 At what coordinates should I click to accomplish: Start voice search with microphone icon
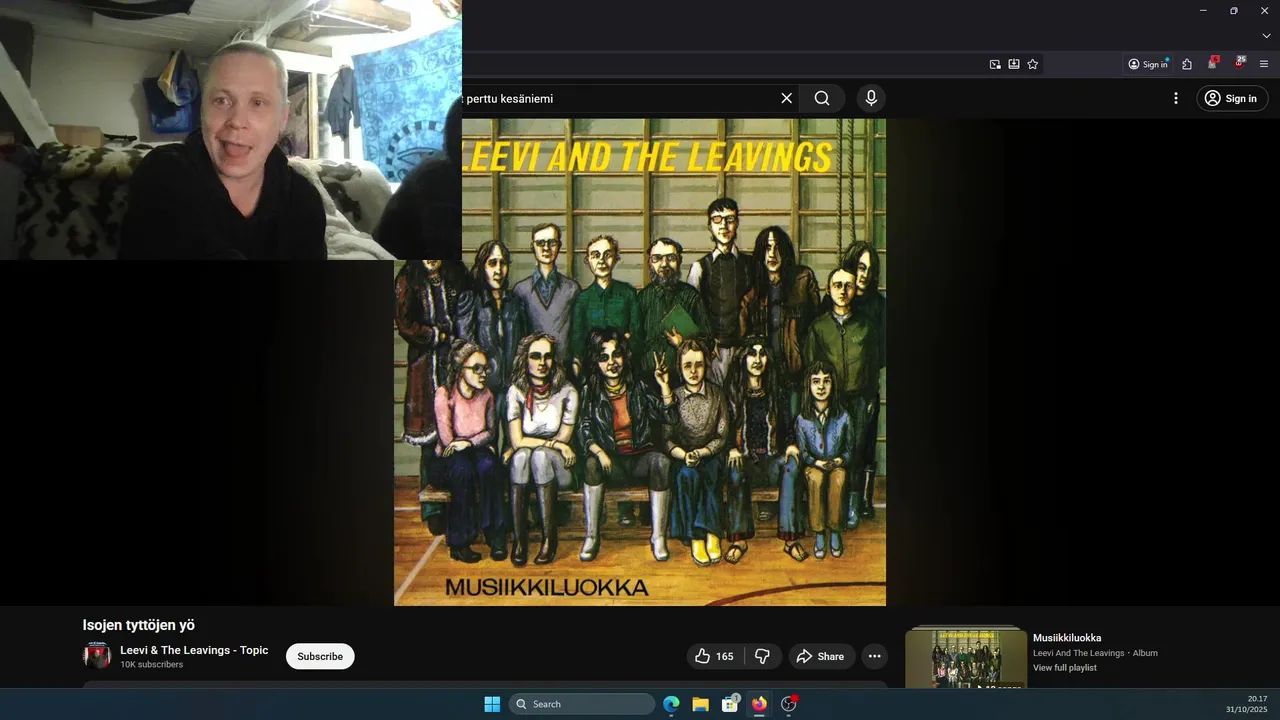pos(871,98)
